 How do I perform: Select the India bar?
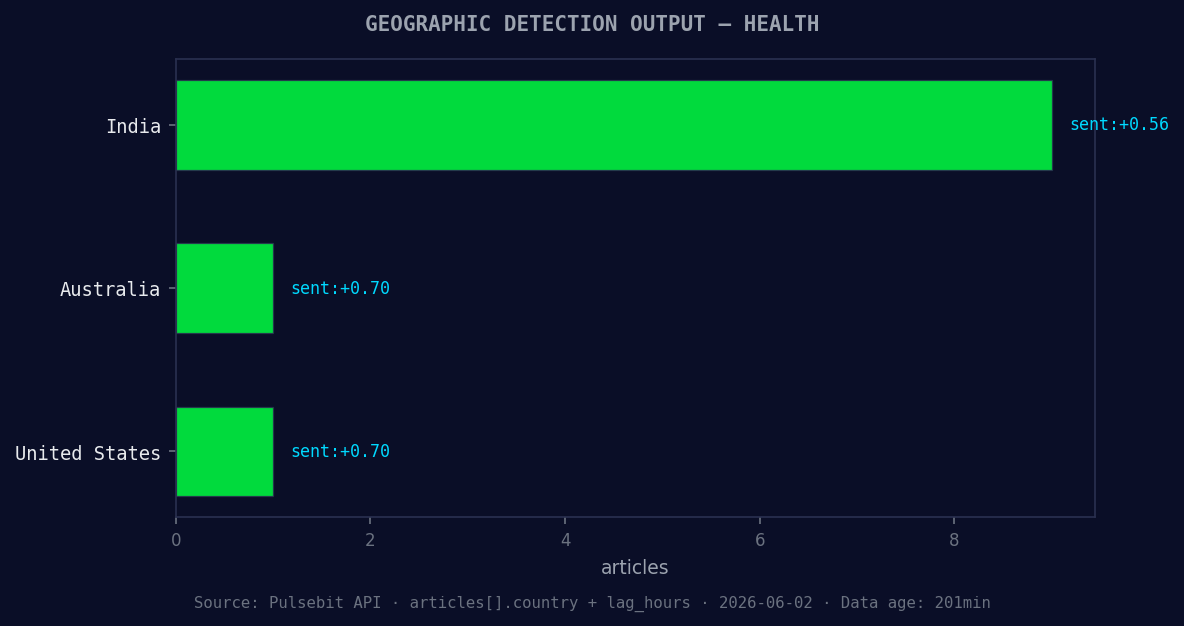614,125
